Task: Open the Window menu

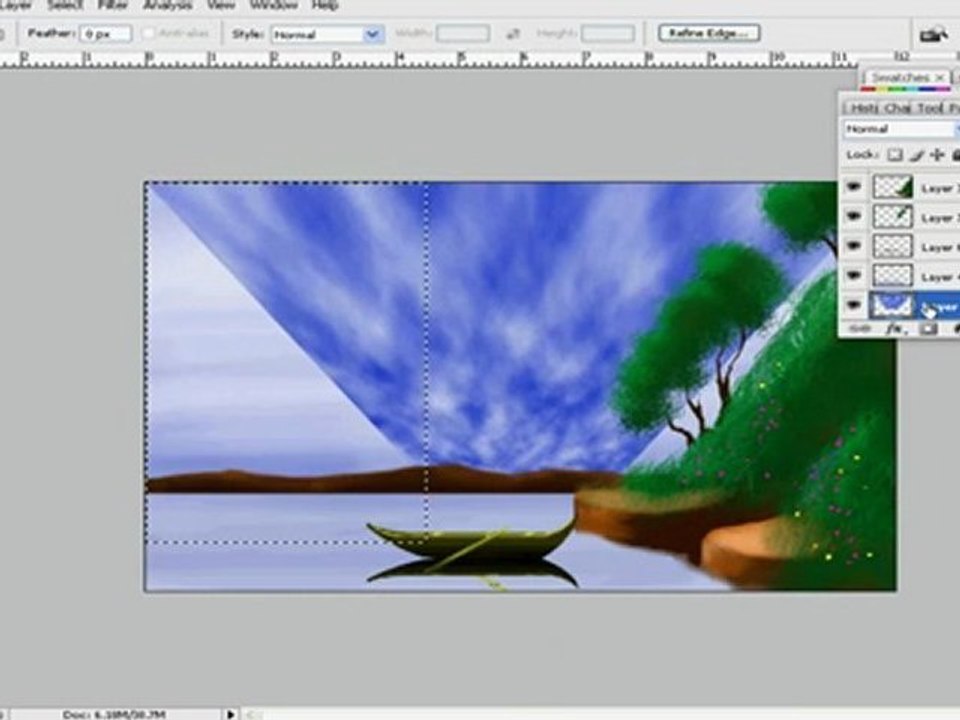Action: (273, 5)
